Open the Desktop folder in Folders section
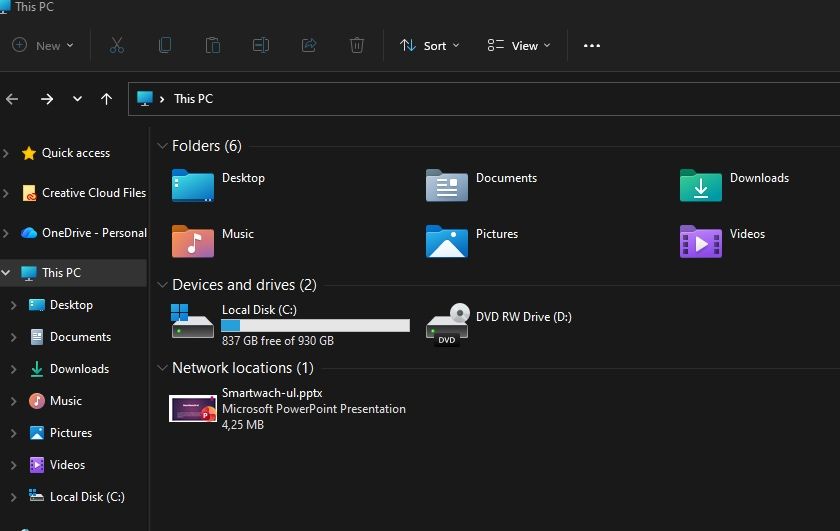840x531 pixels. coord(193,185)
